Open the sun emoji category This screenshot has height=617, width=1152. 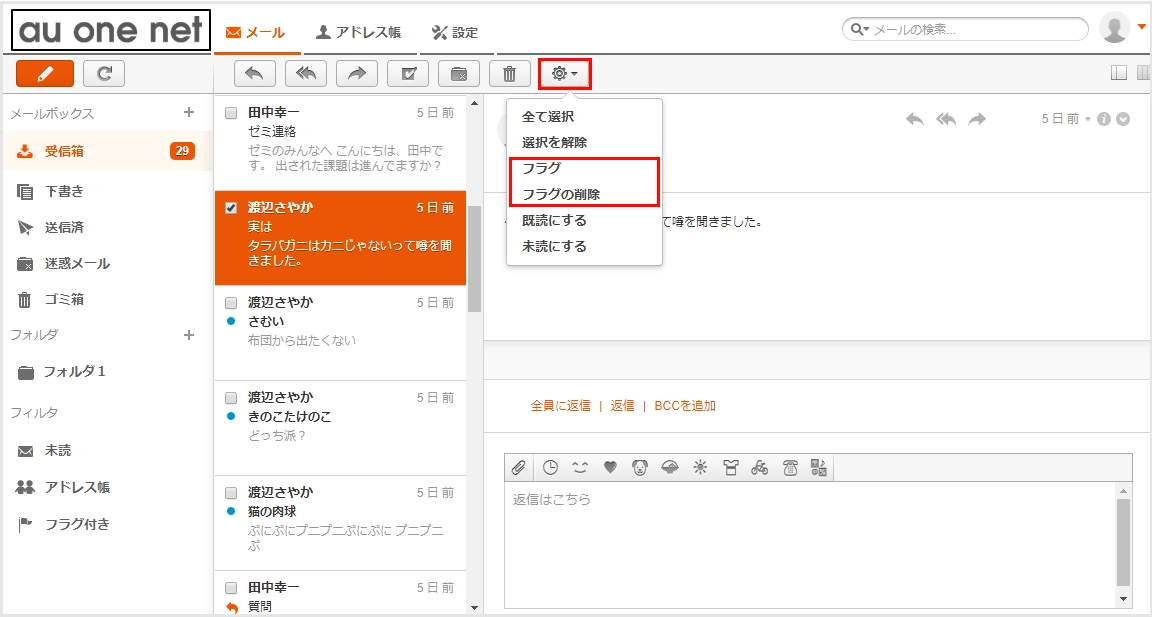[700, 467]
